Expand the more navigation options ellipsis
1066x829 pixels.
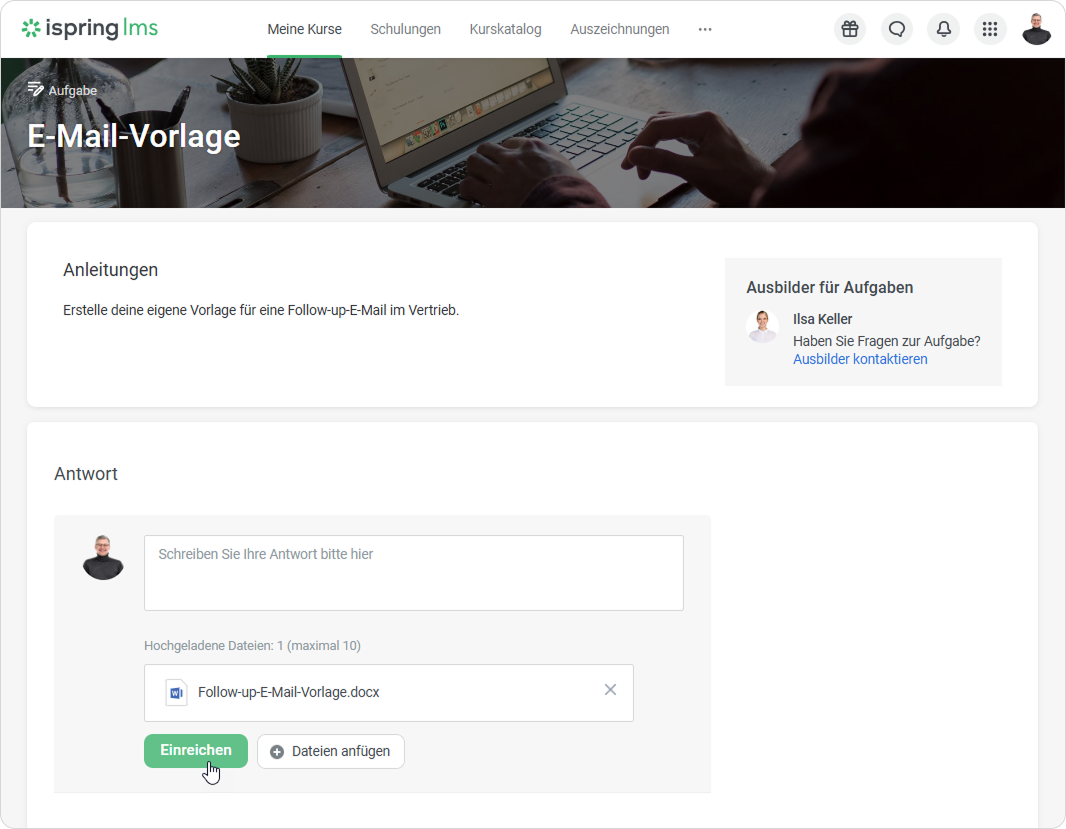coord(705,29)
